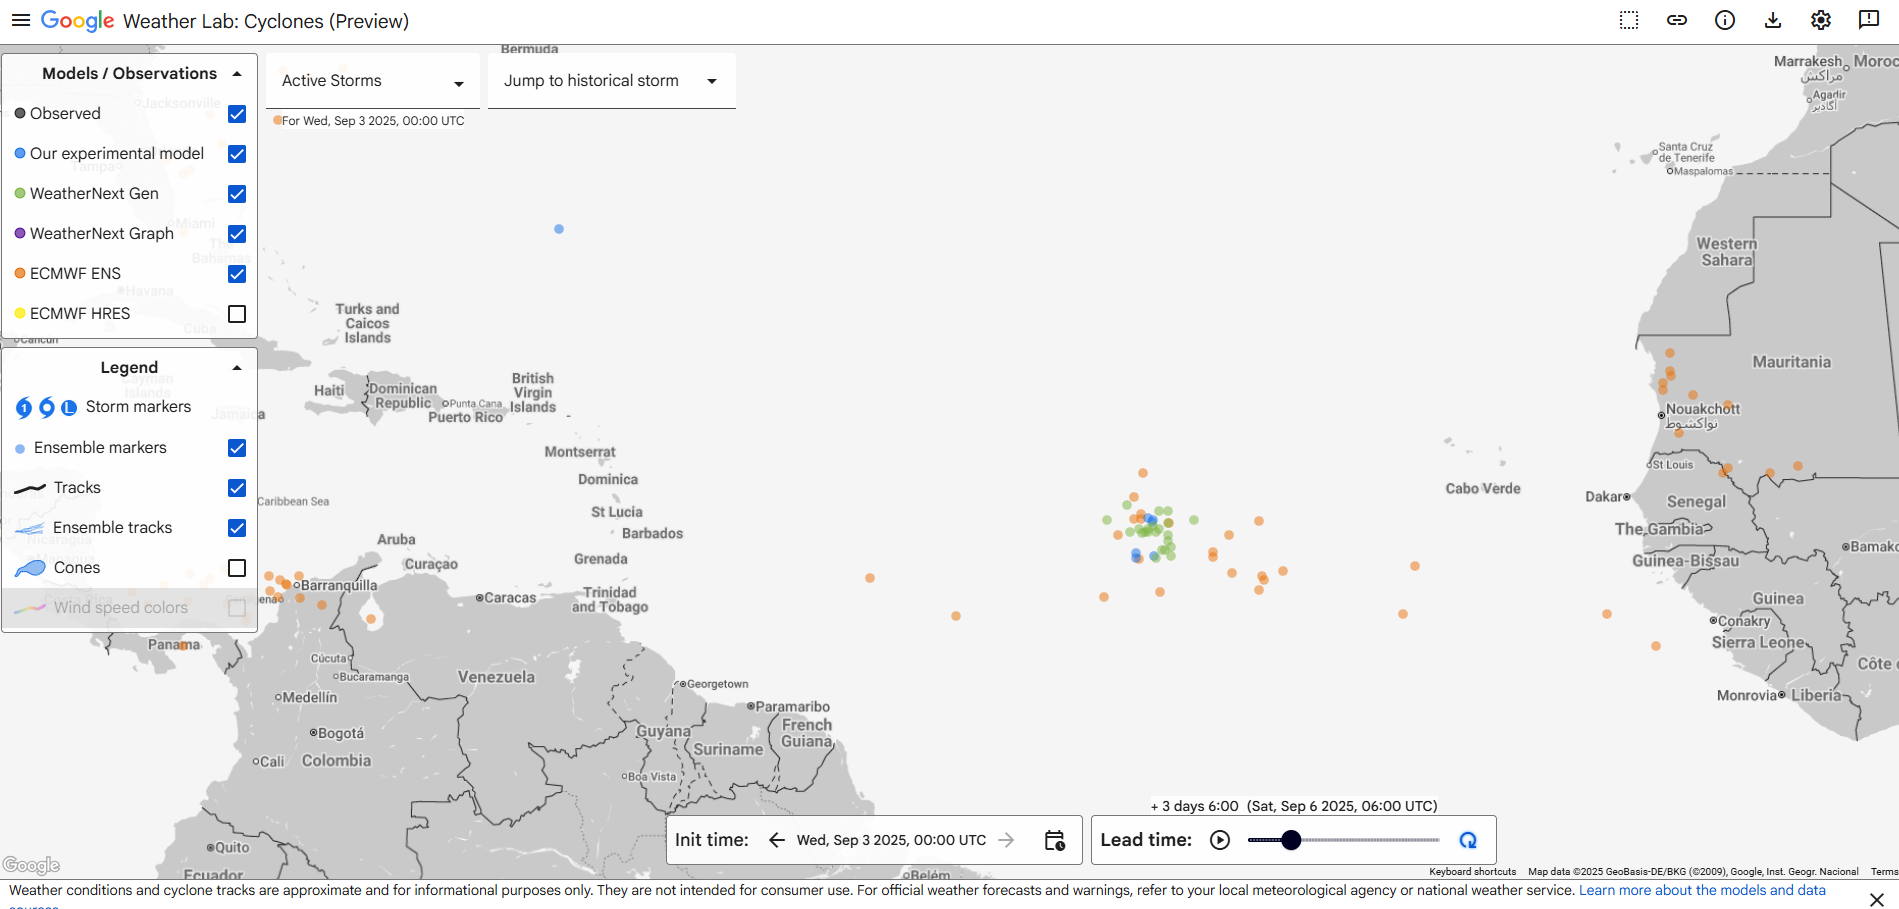1899x909 pixels.
Task: Go to previous init time arrow
Action: coord(777,840)
